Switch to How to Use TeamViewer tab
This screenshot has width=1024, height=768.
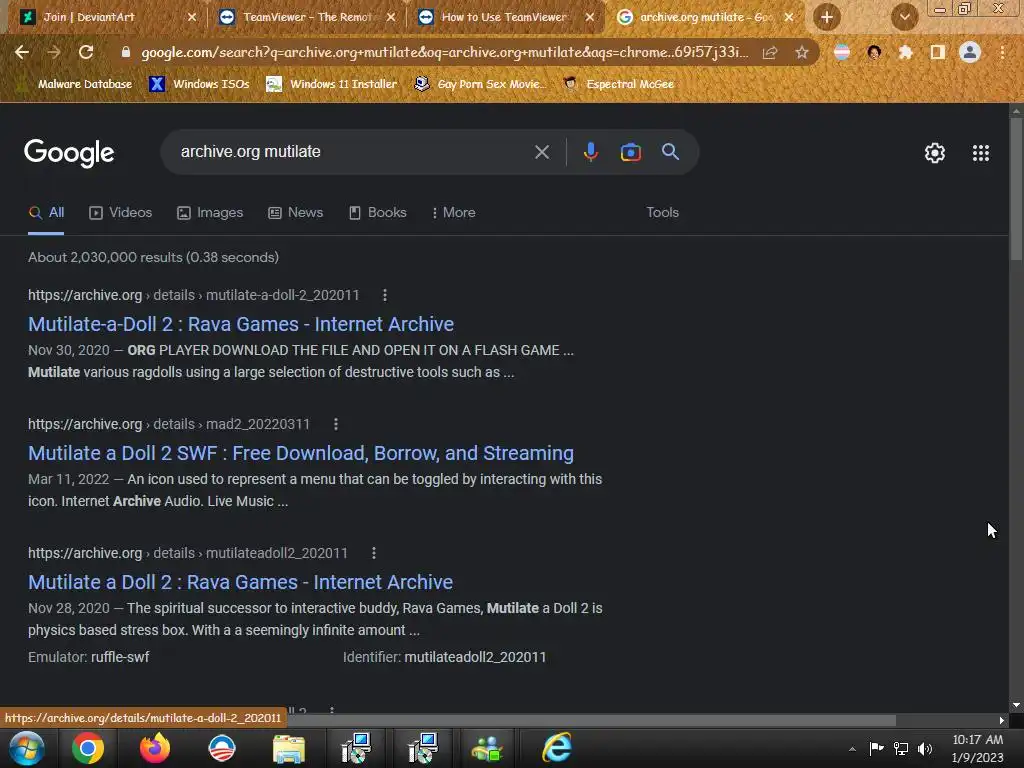504,17
